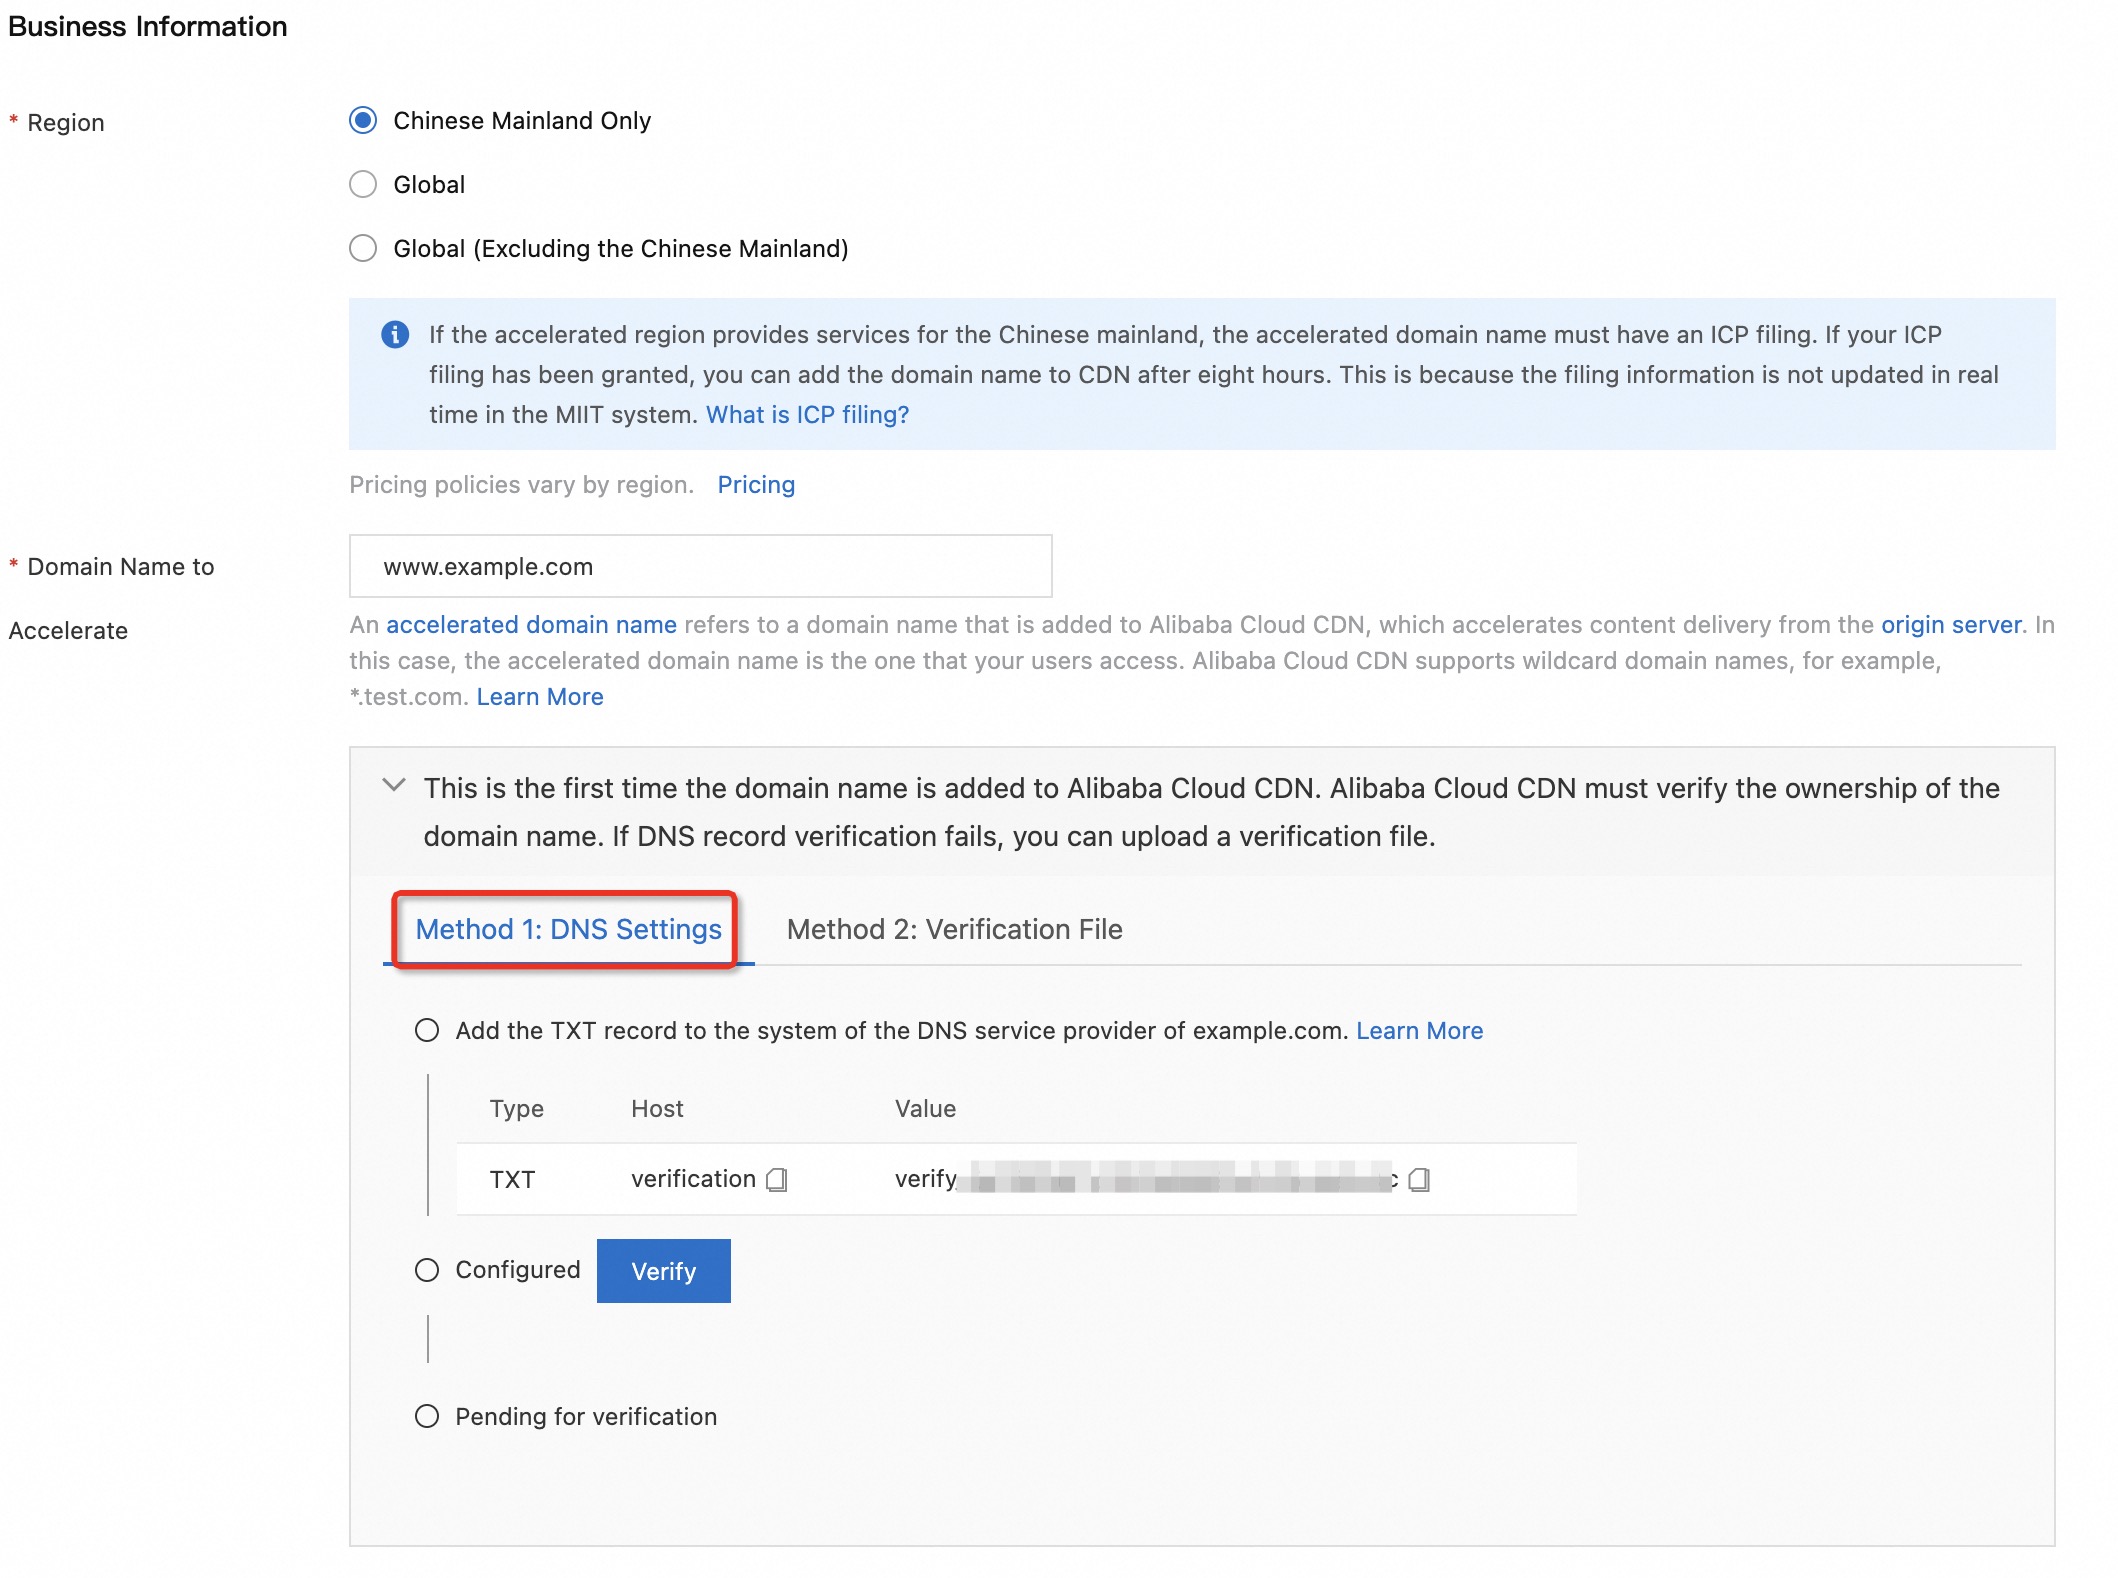Click Learn More beside TXT record step

[1419, 1031]
